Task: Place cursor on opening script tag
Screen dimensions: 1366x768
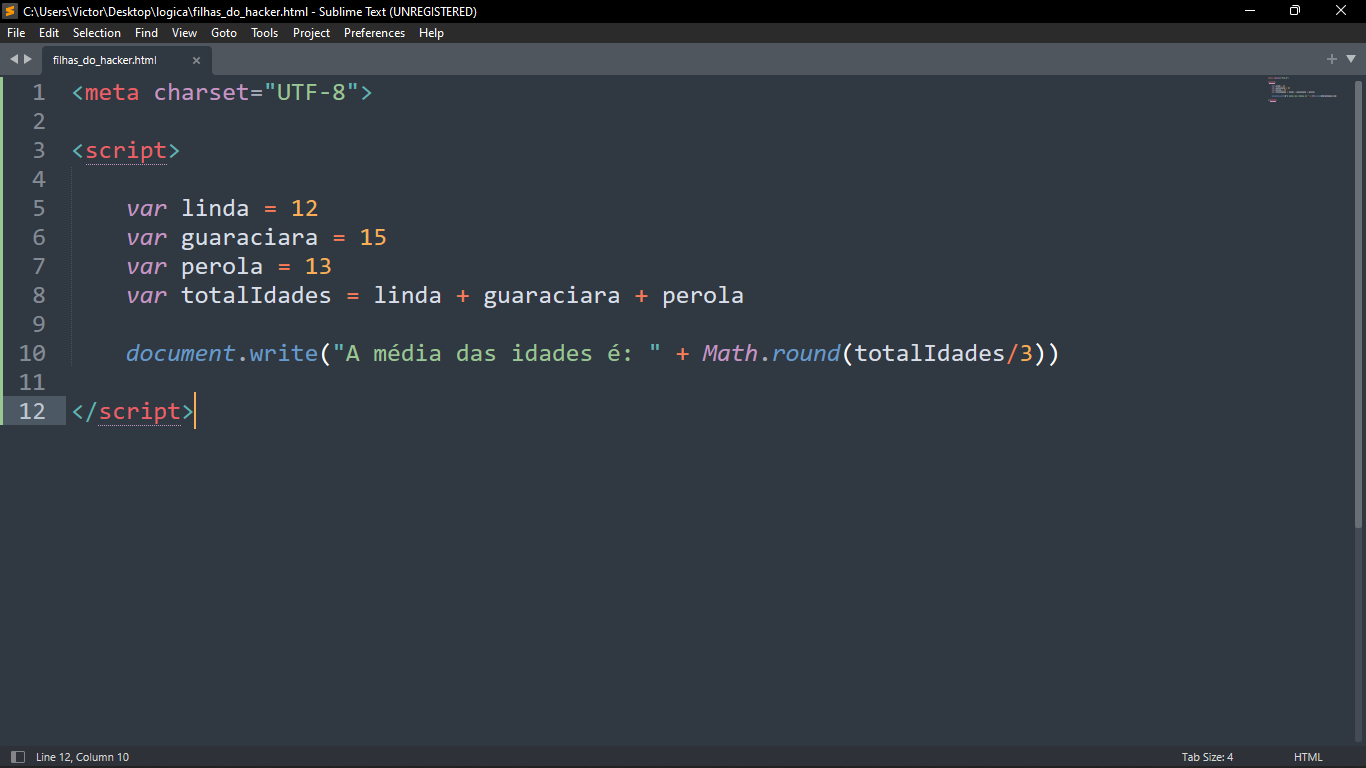Action: [x=126, y=150]
